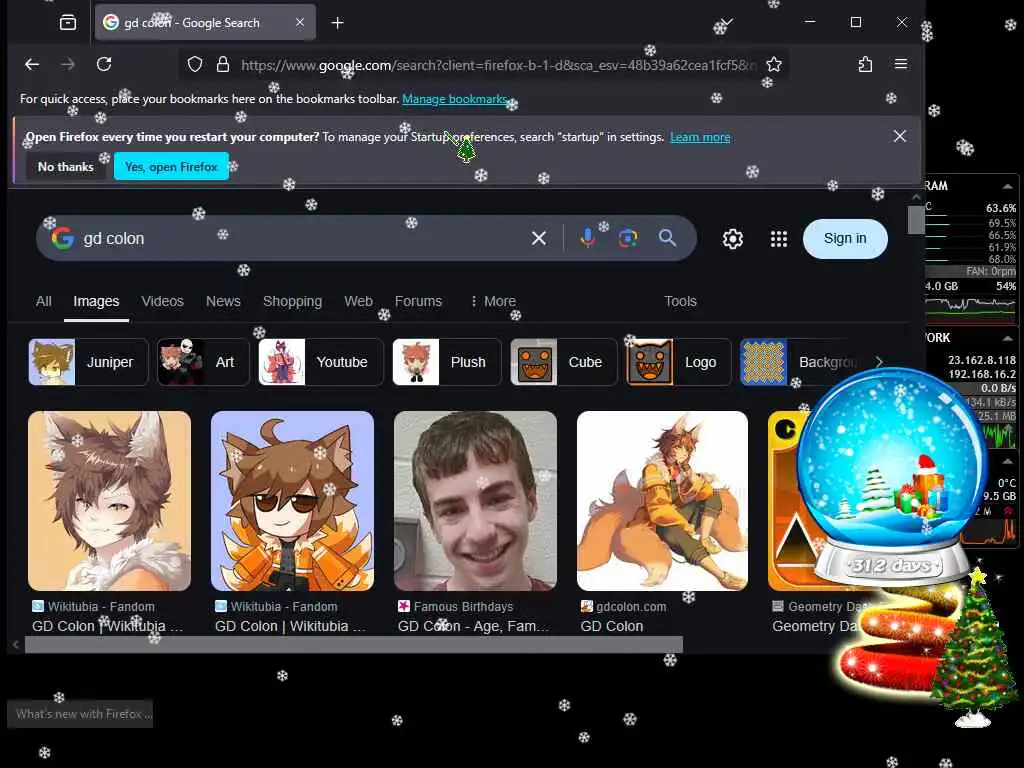Image resolution: width=1024 pixels, height=768 pixels.
Task: Click the browser back arrow
Action: point(32,64)
